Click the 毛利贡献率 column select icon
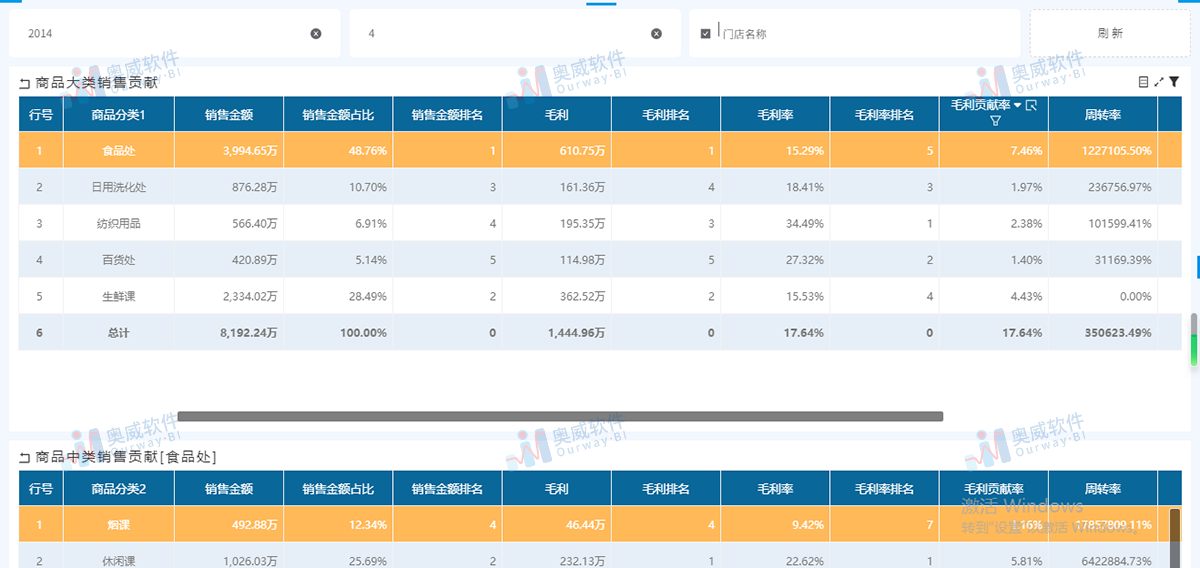 [1031, 105]
